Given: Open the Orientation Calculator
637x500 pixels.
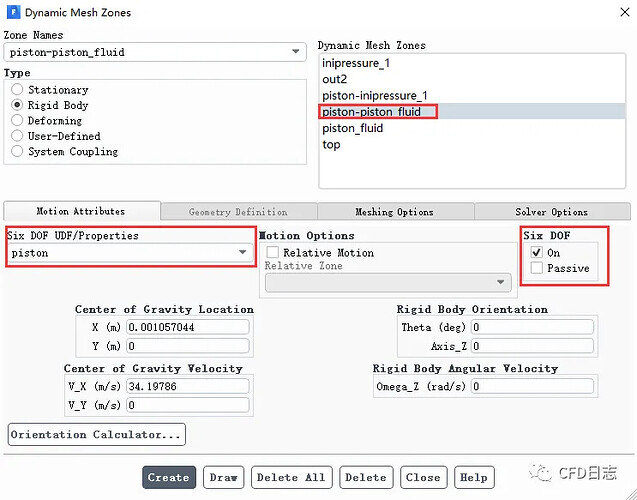Looking at the screenshot, I should (97, 435).
